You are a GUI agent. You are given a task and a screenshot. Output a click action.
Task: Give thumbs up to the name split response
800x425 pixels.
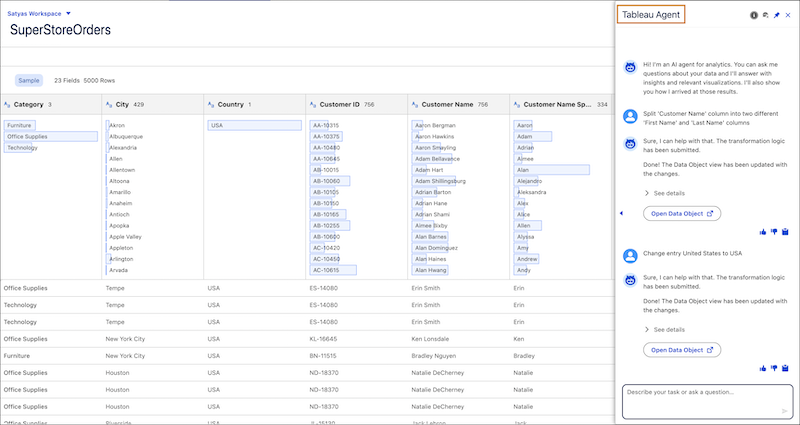[763, 232]
